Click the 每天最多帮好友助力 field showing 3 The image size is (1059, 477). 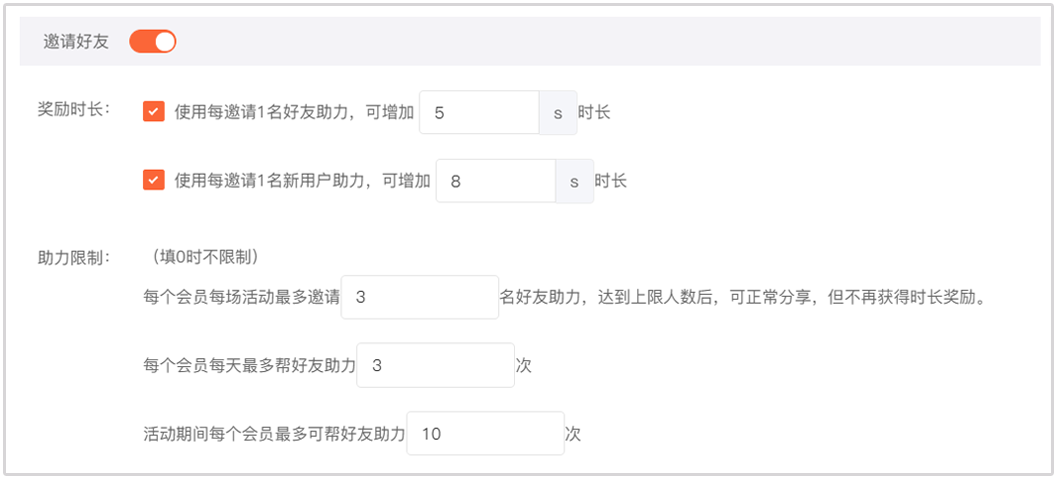click(x=435, y=366)
